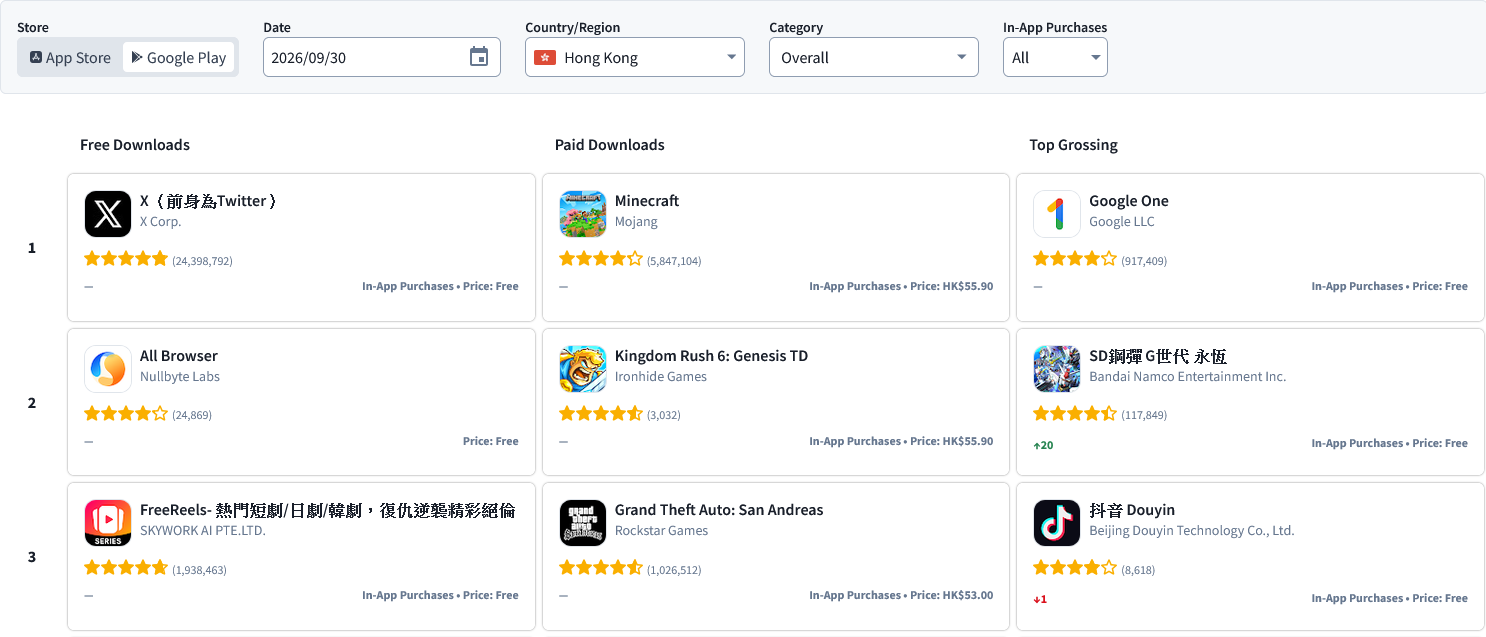Open the Kingdom Rush 6 app icon
The width and height of the screenshot is (1486, 637).
tap(583, 369)
